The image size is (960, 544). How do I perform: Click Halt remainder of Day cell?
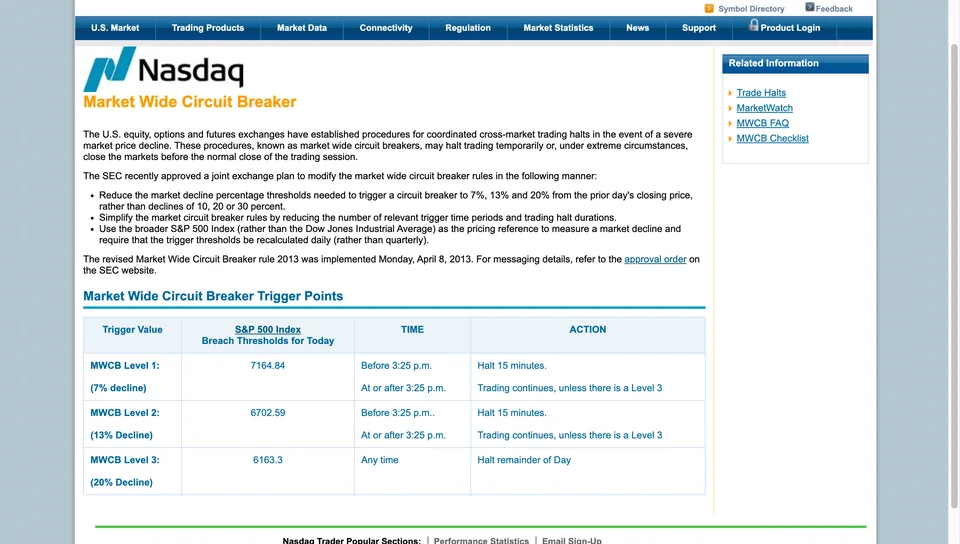pyautogui.click(x=524, y=460)
